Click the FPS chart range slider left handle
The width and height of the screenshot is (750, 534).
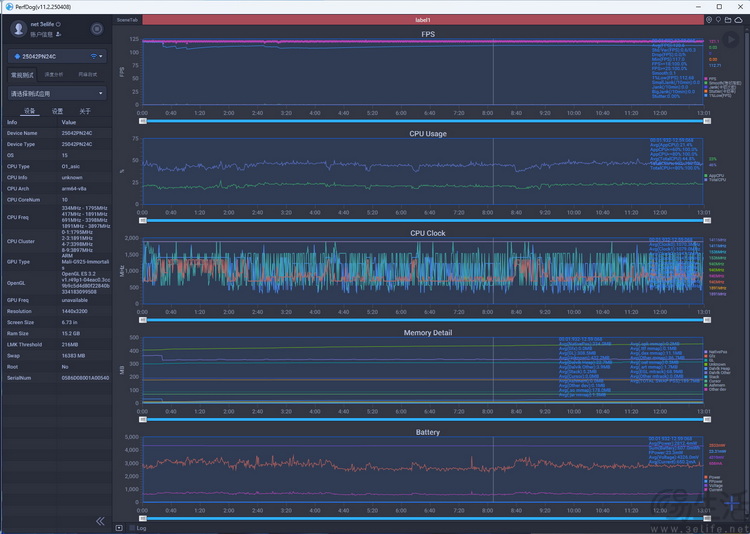[143, 121]
